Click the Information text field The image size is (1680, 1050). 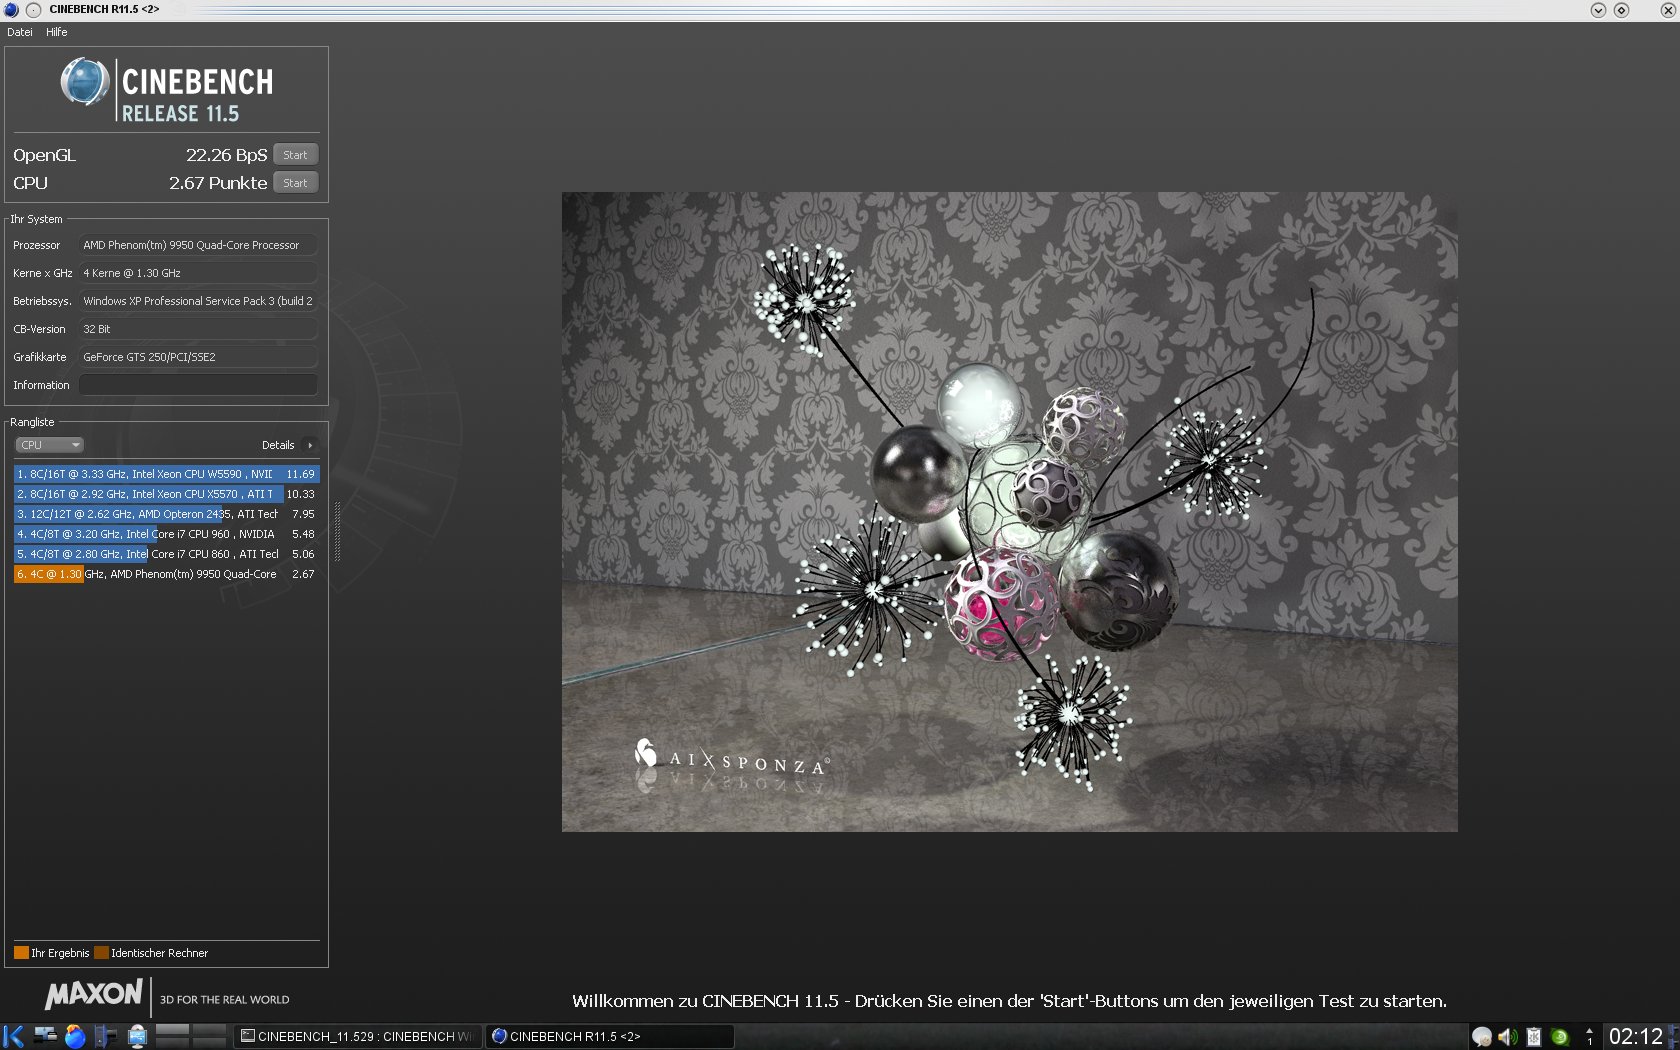point(198,385)
